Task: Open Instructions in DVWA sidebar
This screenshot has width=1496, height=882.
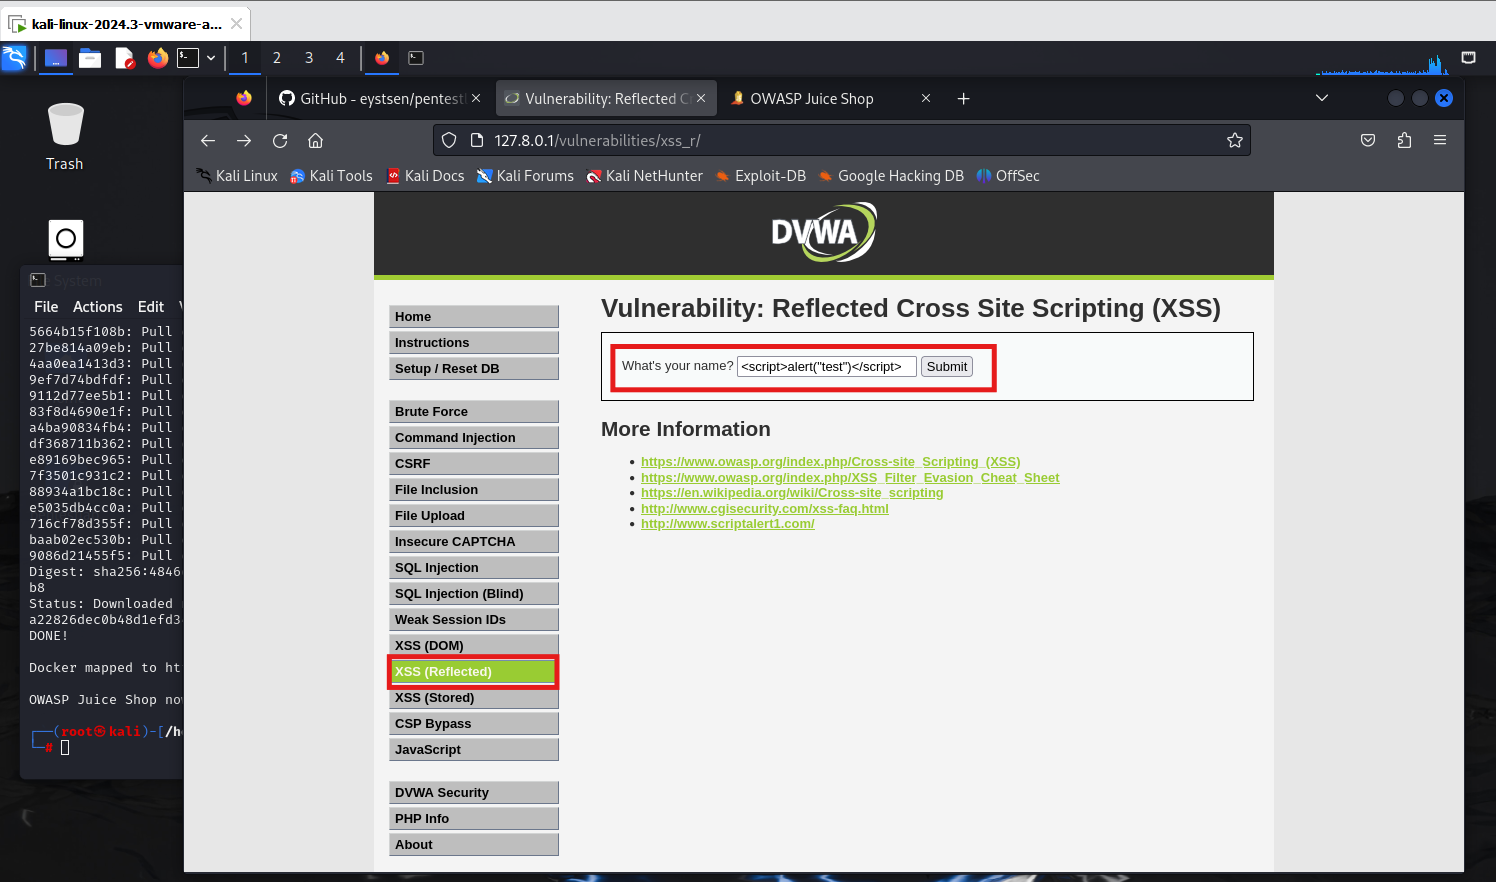Action: (473, 342)
